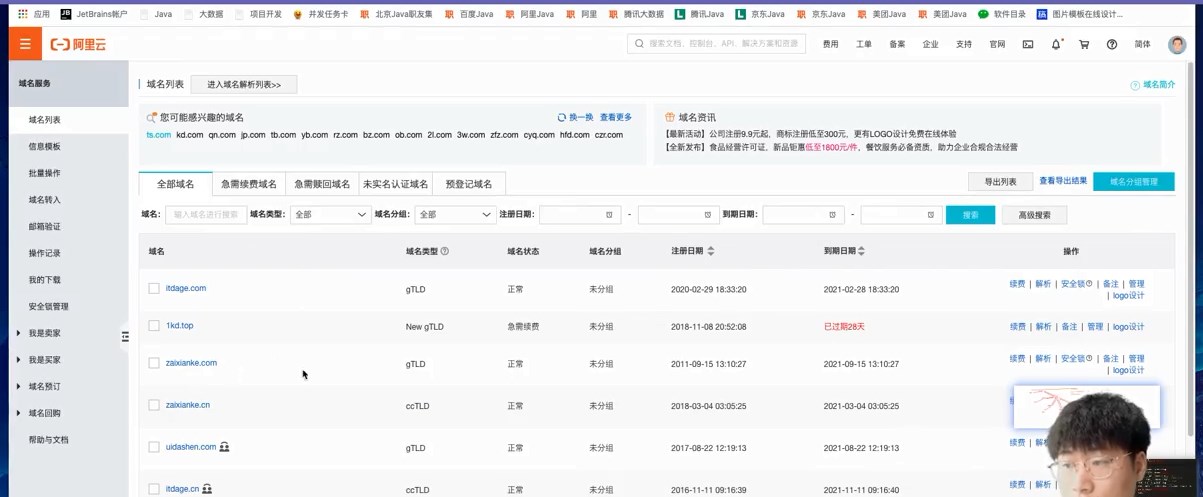The width and height of the screenshot is (1203, 497).
Task: Check the zaixianke.com row checkbox
Action: pos(154,363)
